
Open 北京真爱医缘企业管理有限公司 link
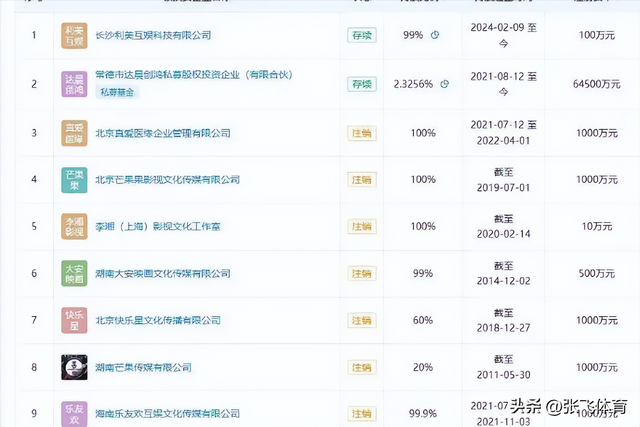coord(163,133)
